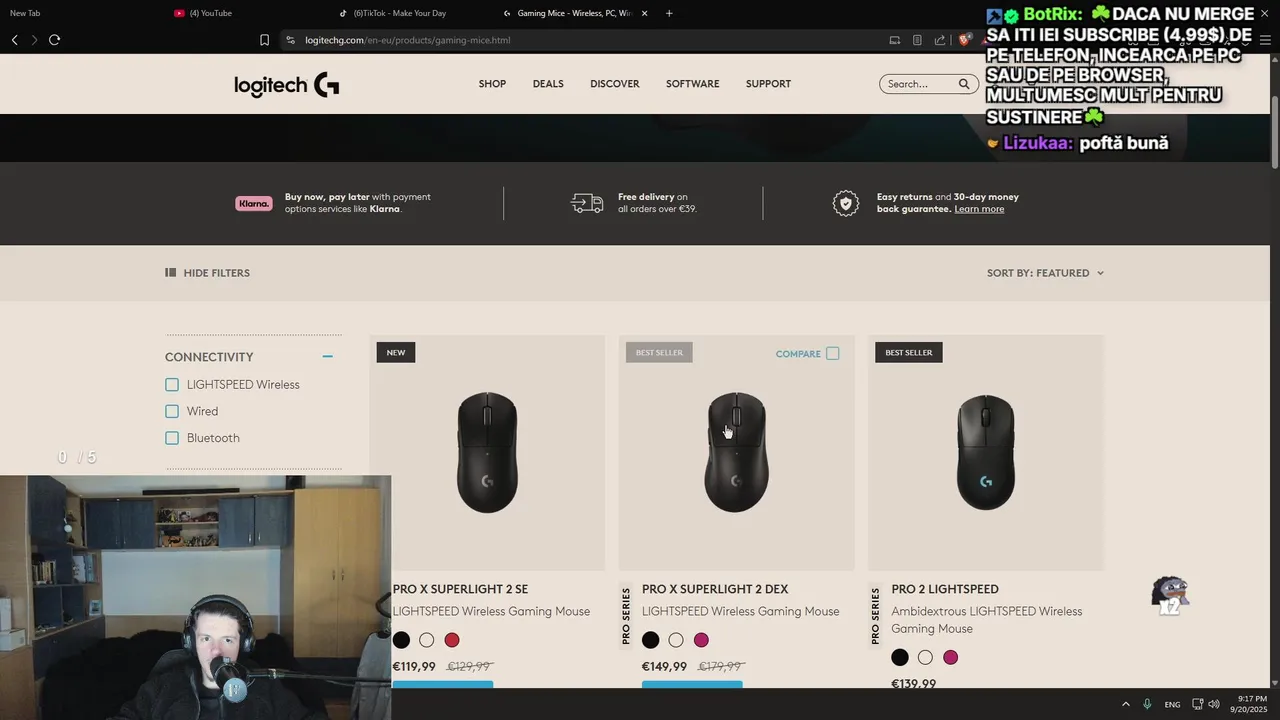Open site settings icon left of URL

pyautogui.click(x=290, y=40)
